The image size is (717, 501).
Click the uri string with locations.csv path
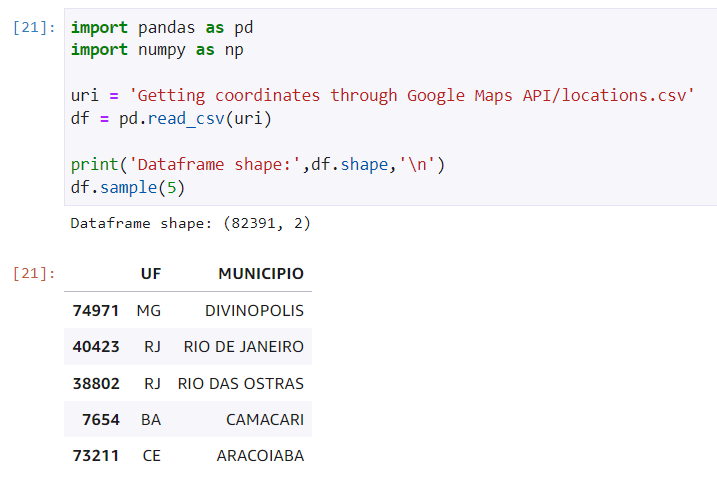(x=411, y=96)
